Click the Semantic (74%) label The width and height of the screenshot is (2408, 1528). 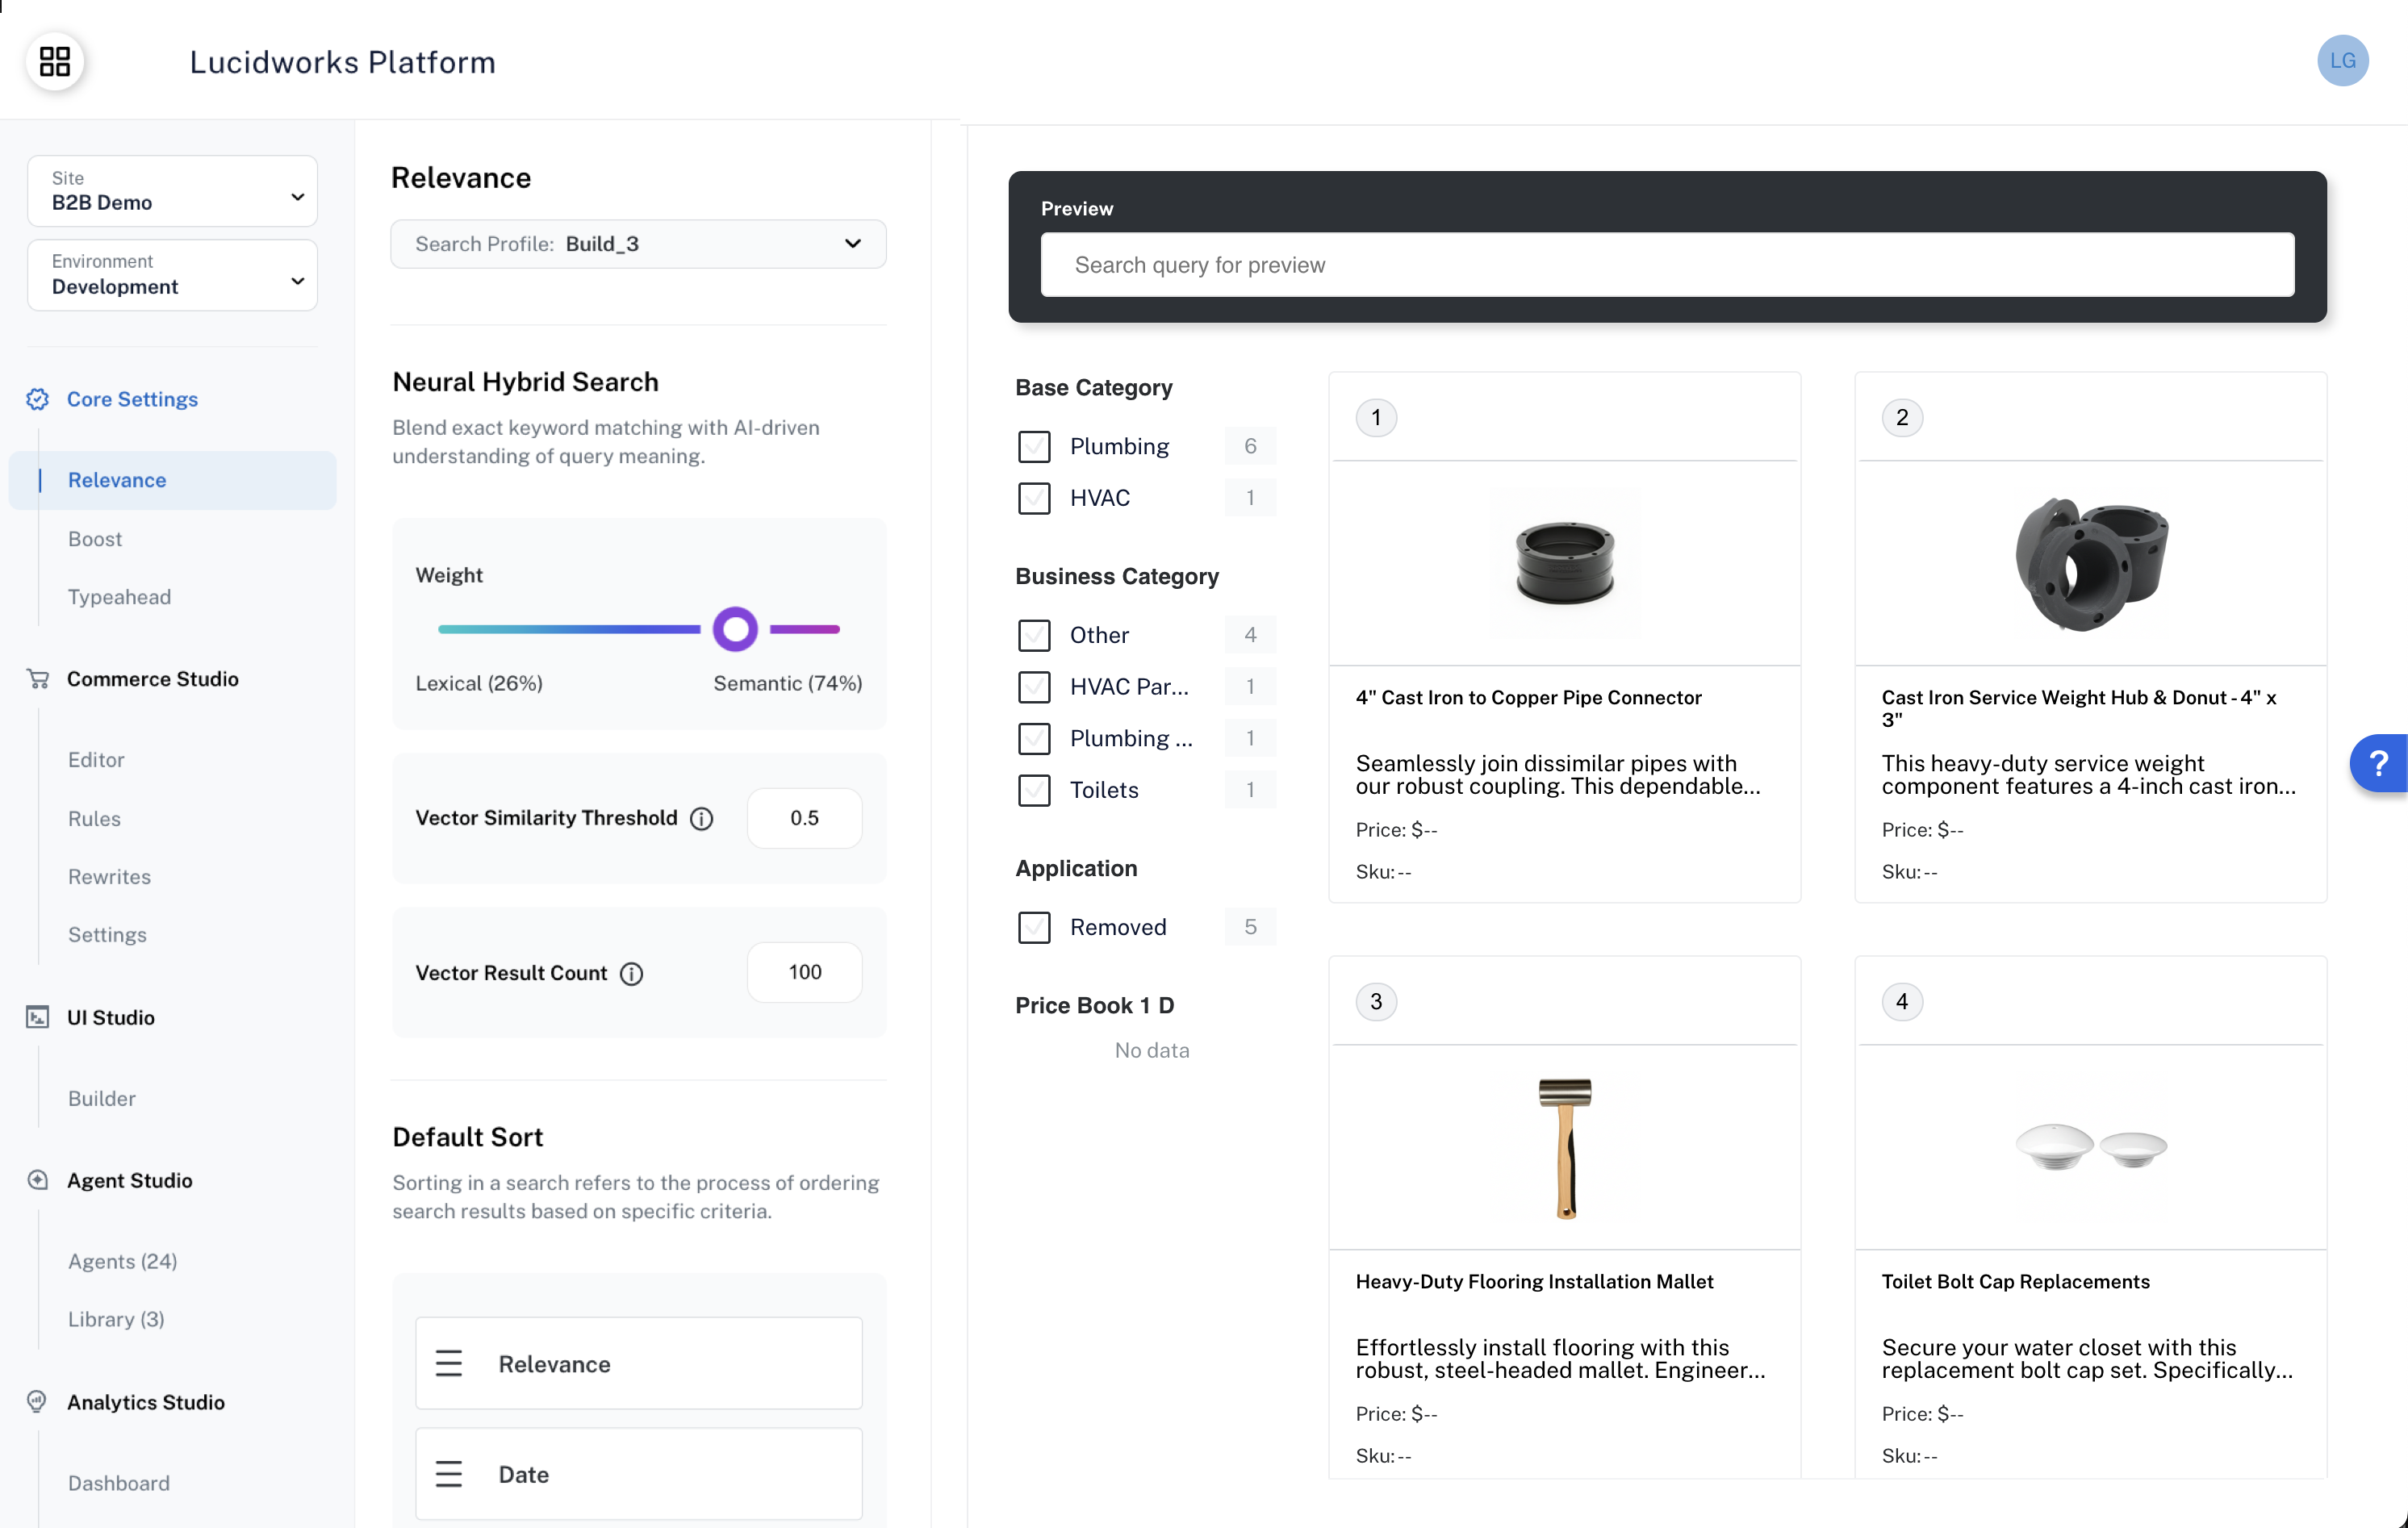pos(787,684)
